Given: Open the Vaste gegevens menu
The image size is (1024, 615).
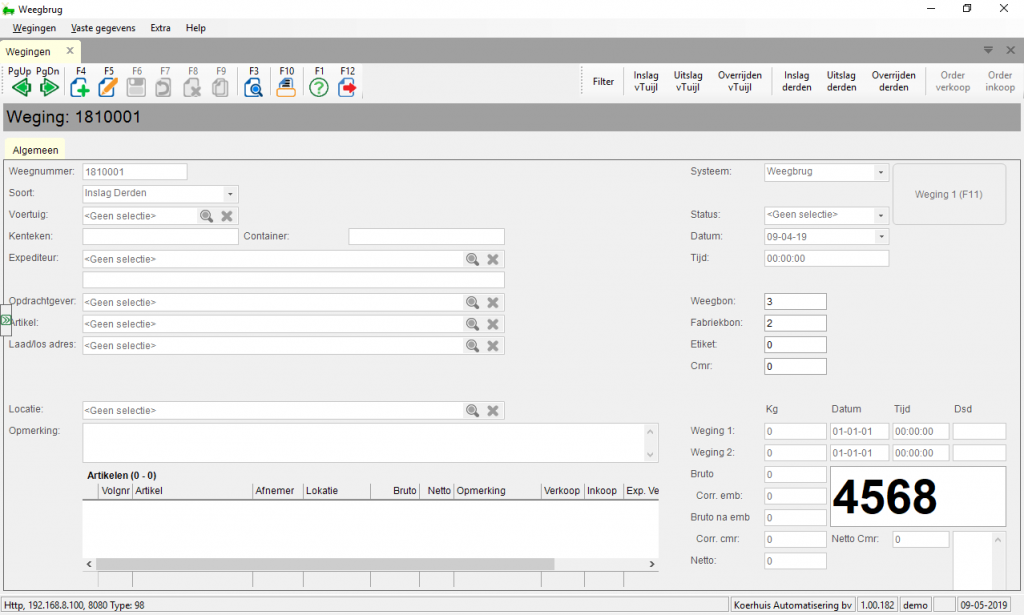Looking at the screenshot, I should tap(103, 28).
